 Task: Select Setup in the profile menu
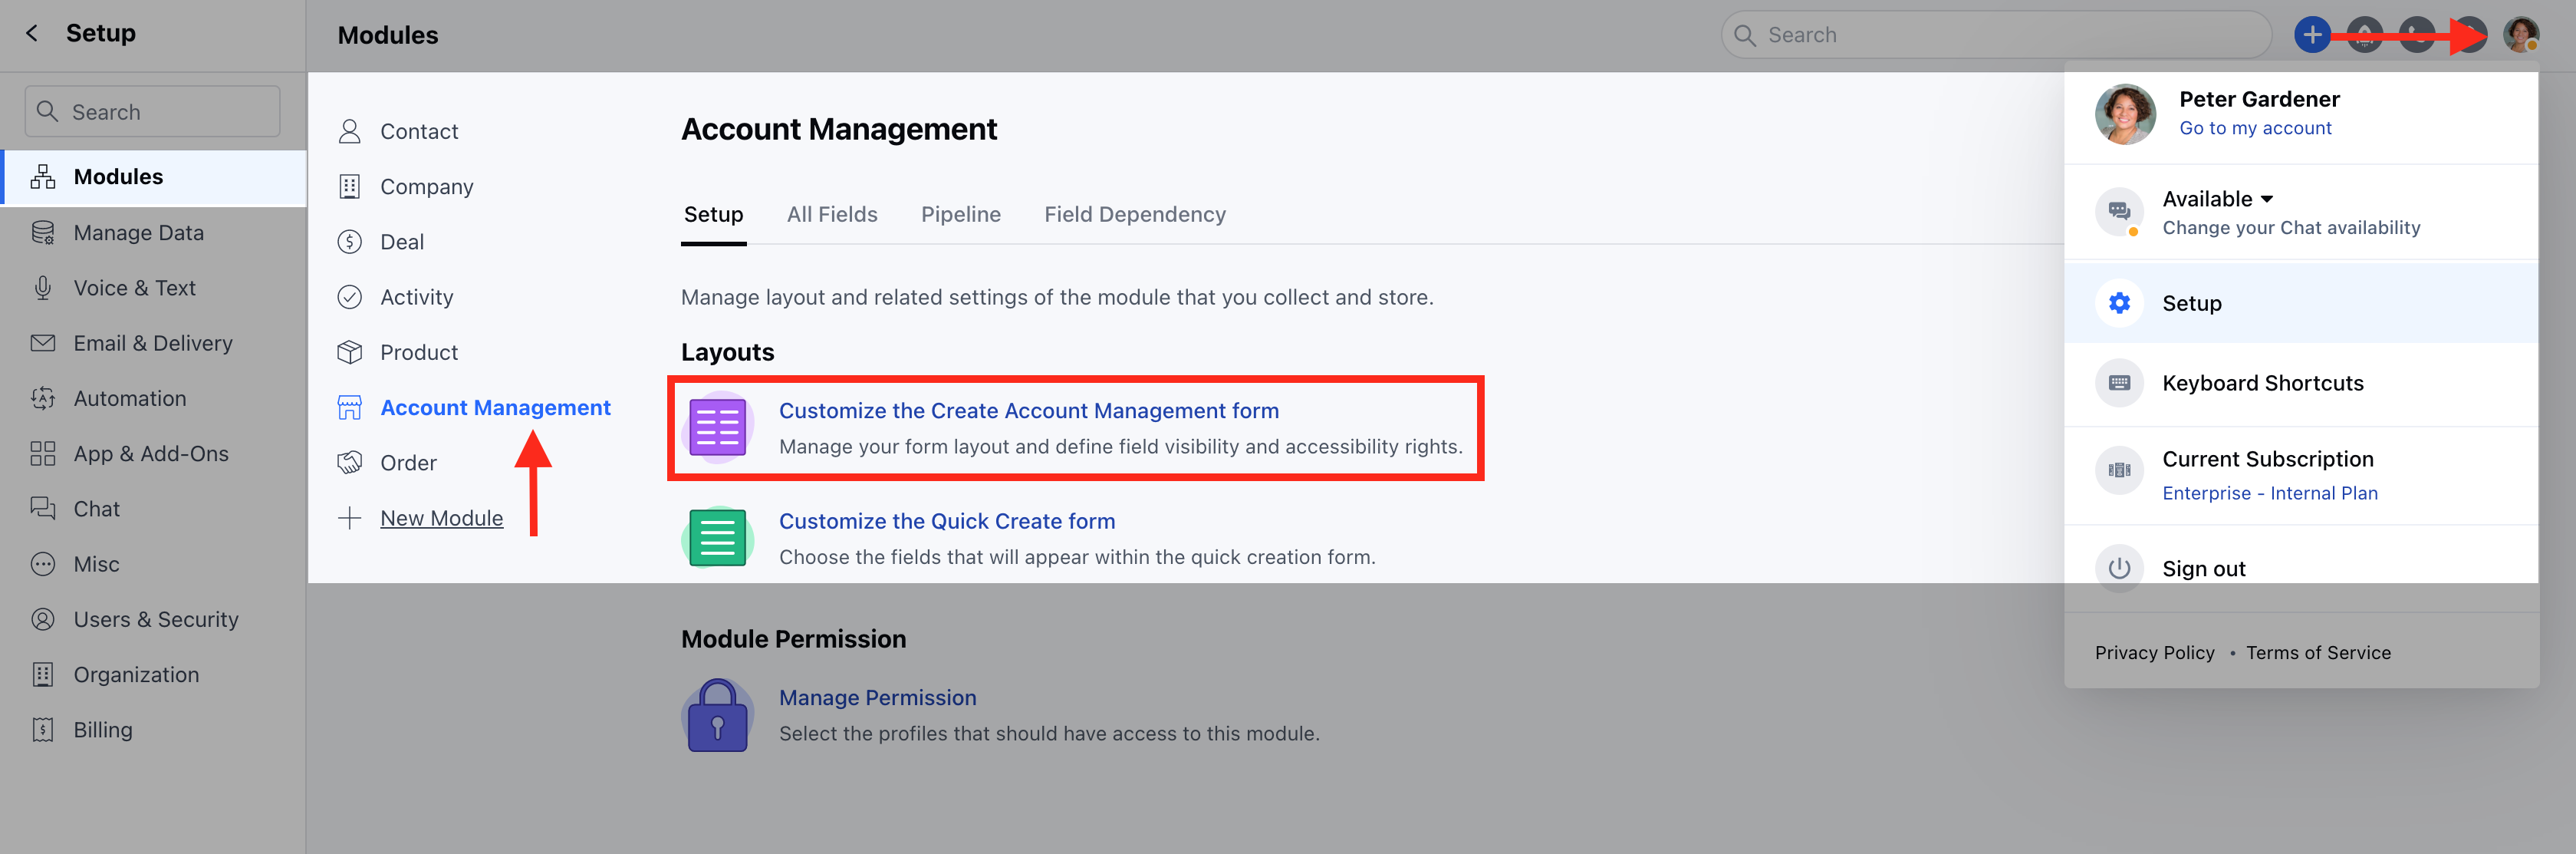click(x=2300, y=303)
